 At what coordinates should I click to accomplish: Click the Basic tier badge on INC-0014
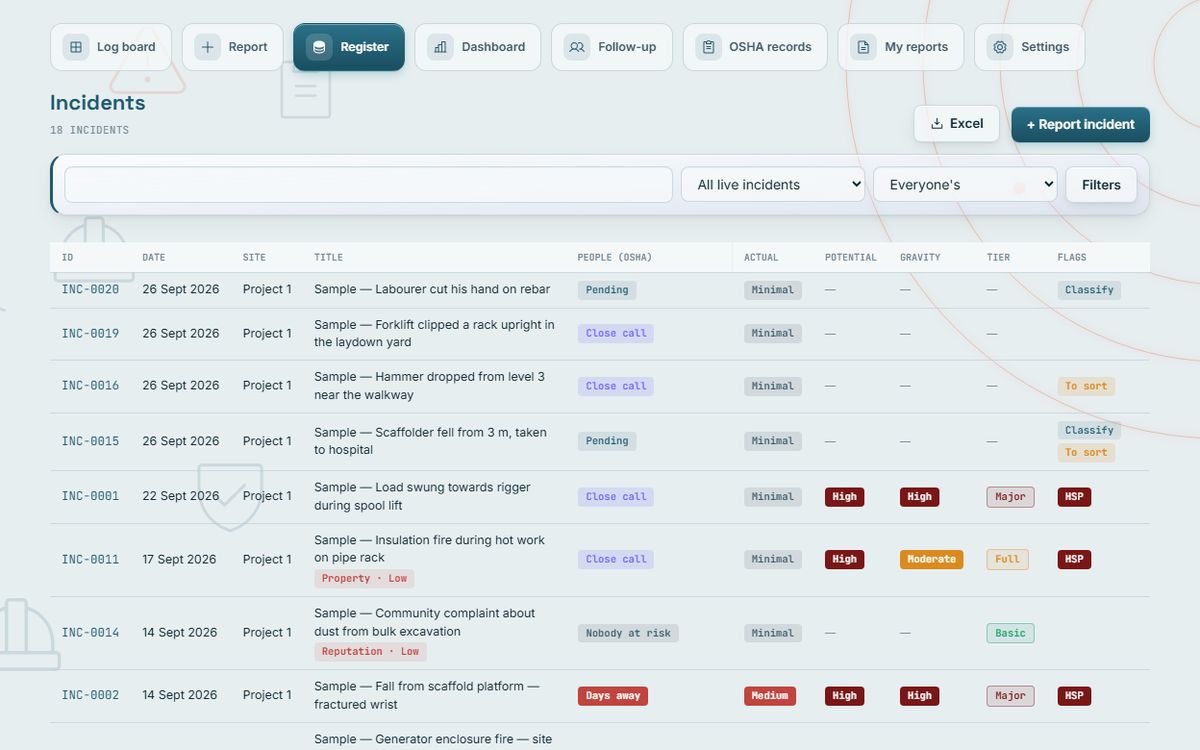click(1010, 633)
